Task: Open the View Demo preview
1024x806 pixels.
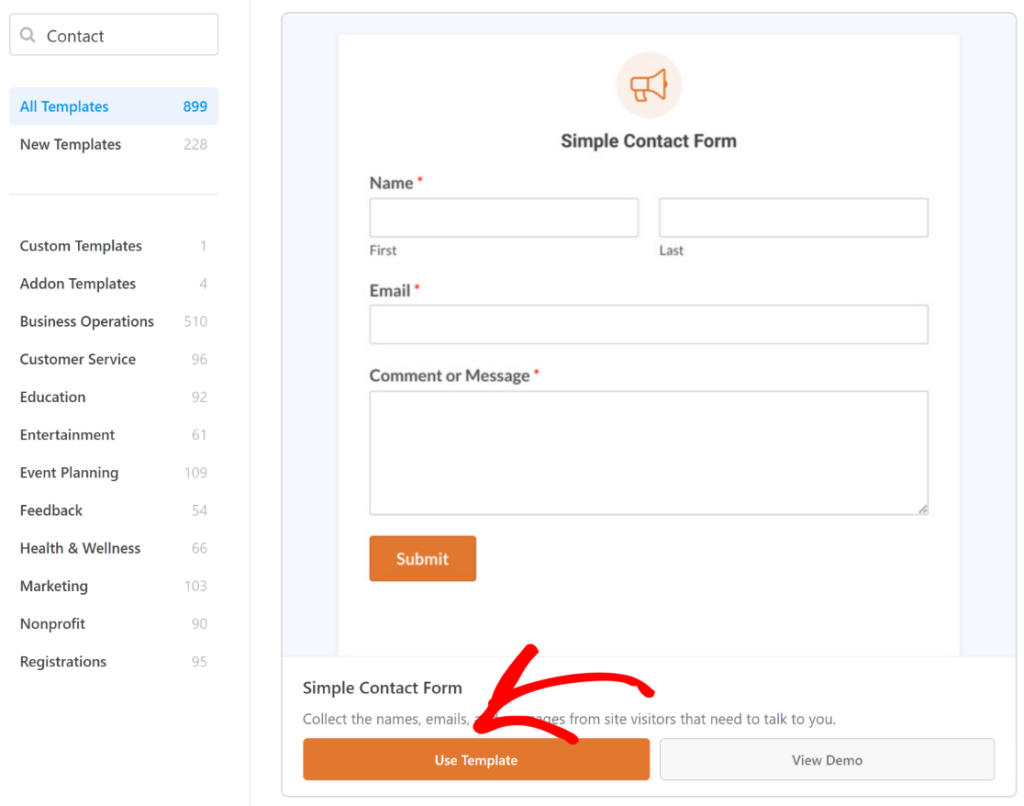Action: point(827,759)
